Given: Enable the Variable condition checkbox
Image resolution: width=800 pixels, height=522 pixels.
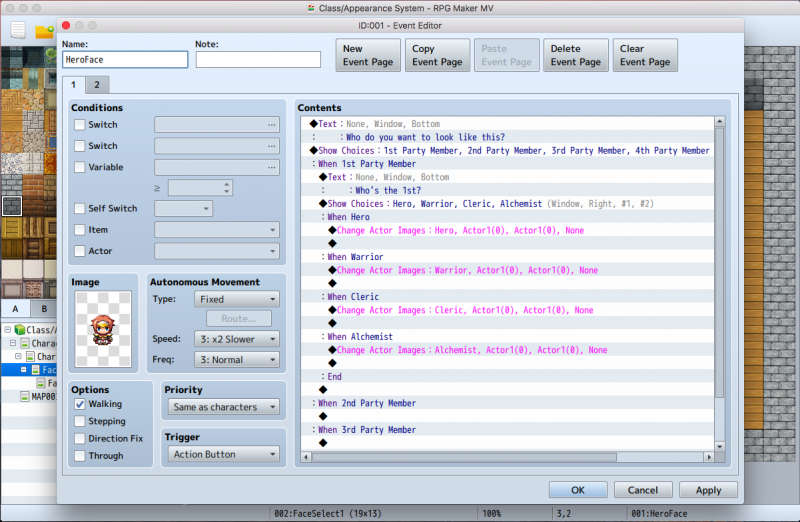Looking at the screenshot, I should point(80,167).
